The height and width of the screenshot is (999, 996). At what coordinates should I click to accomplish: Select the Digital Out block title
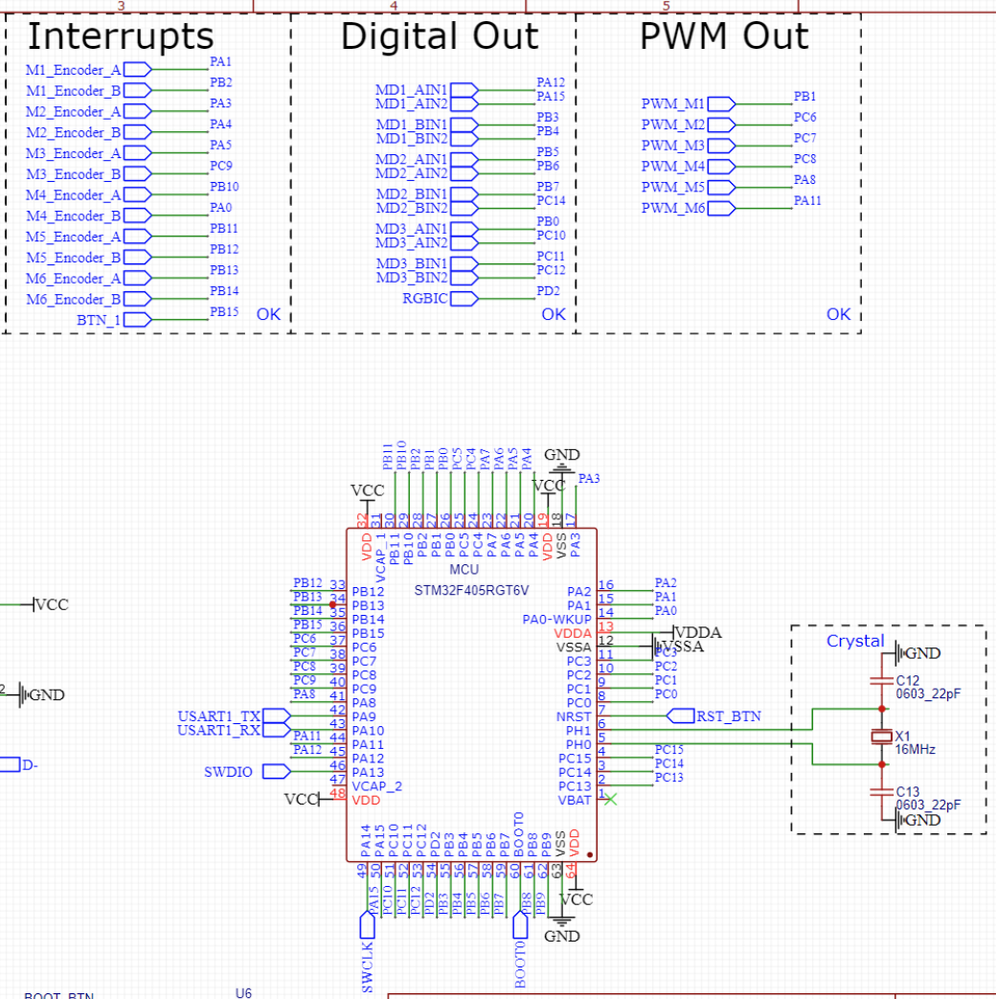(440, 36)
